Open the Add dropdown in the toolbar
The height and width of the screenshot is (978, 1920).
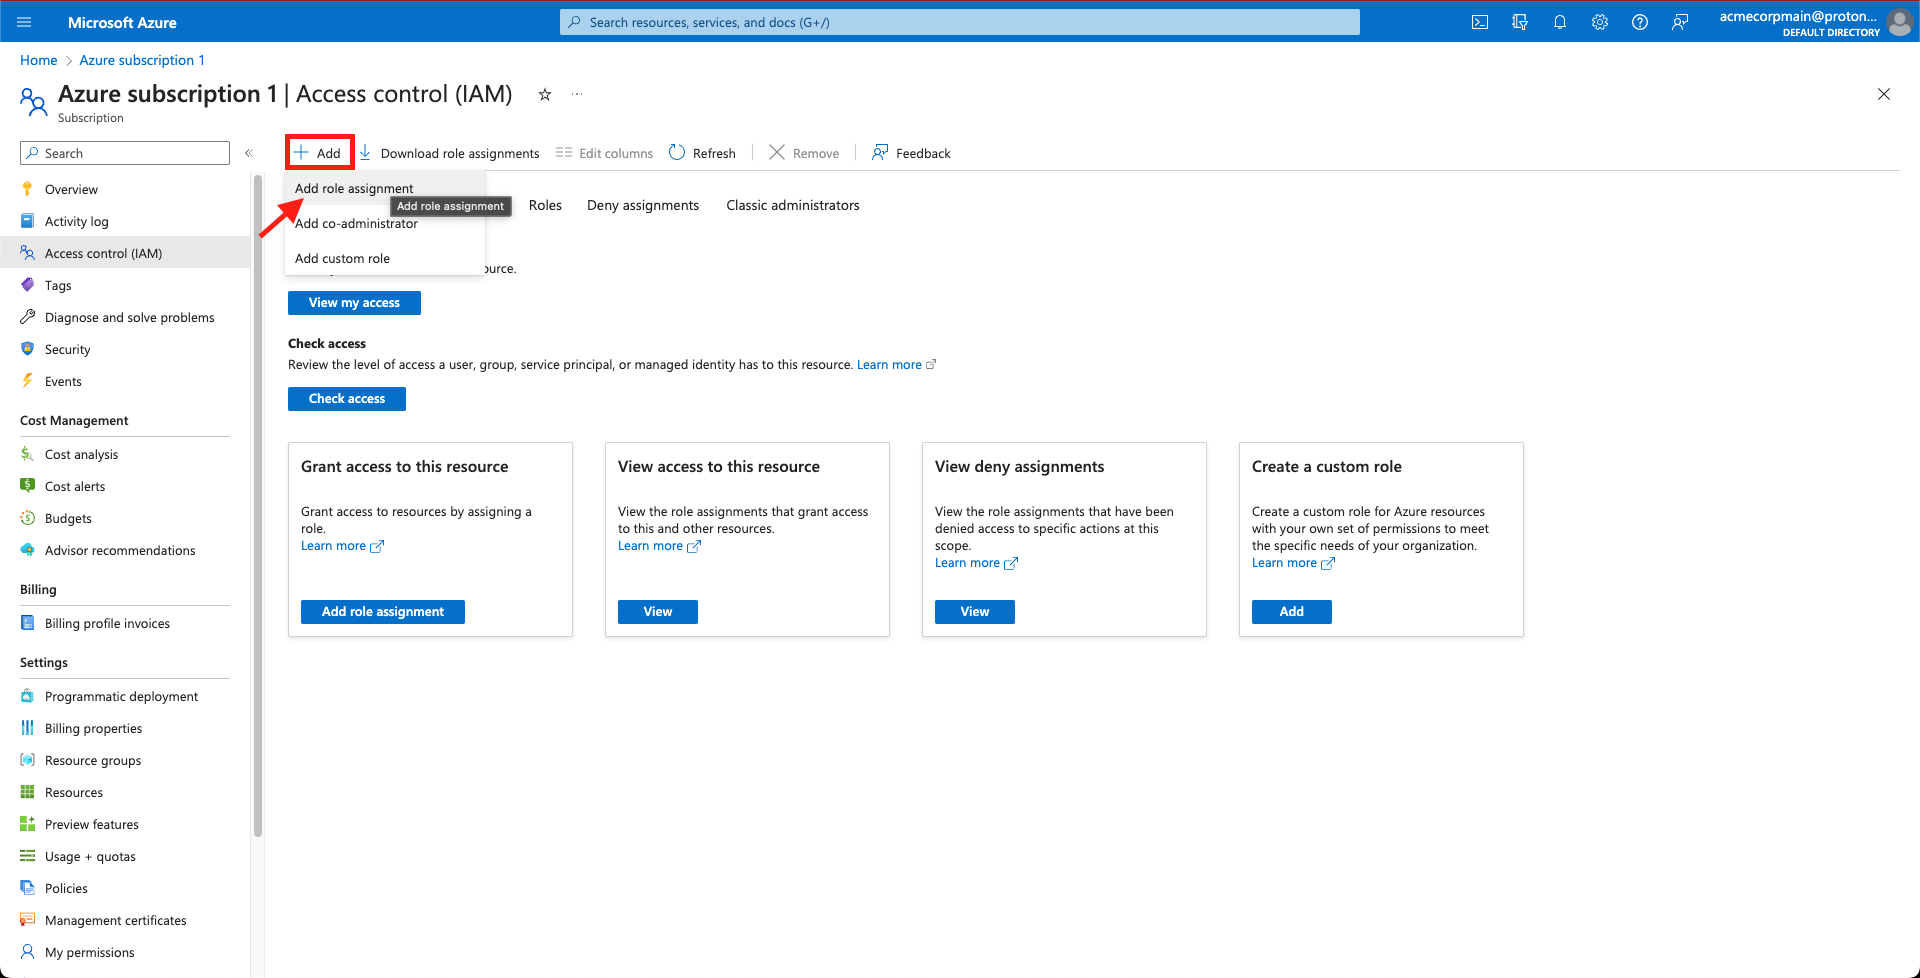point(319,153)
